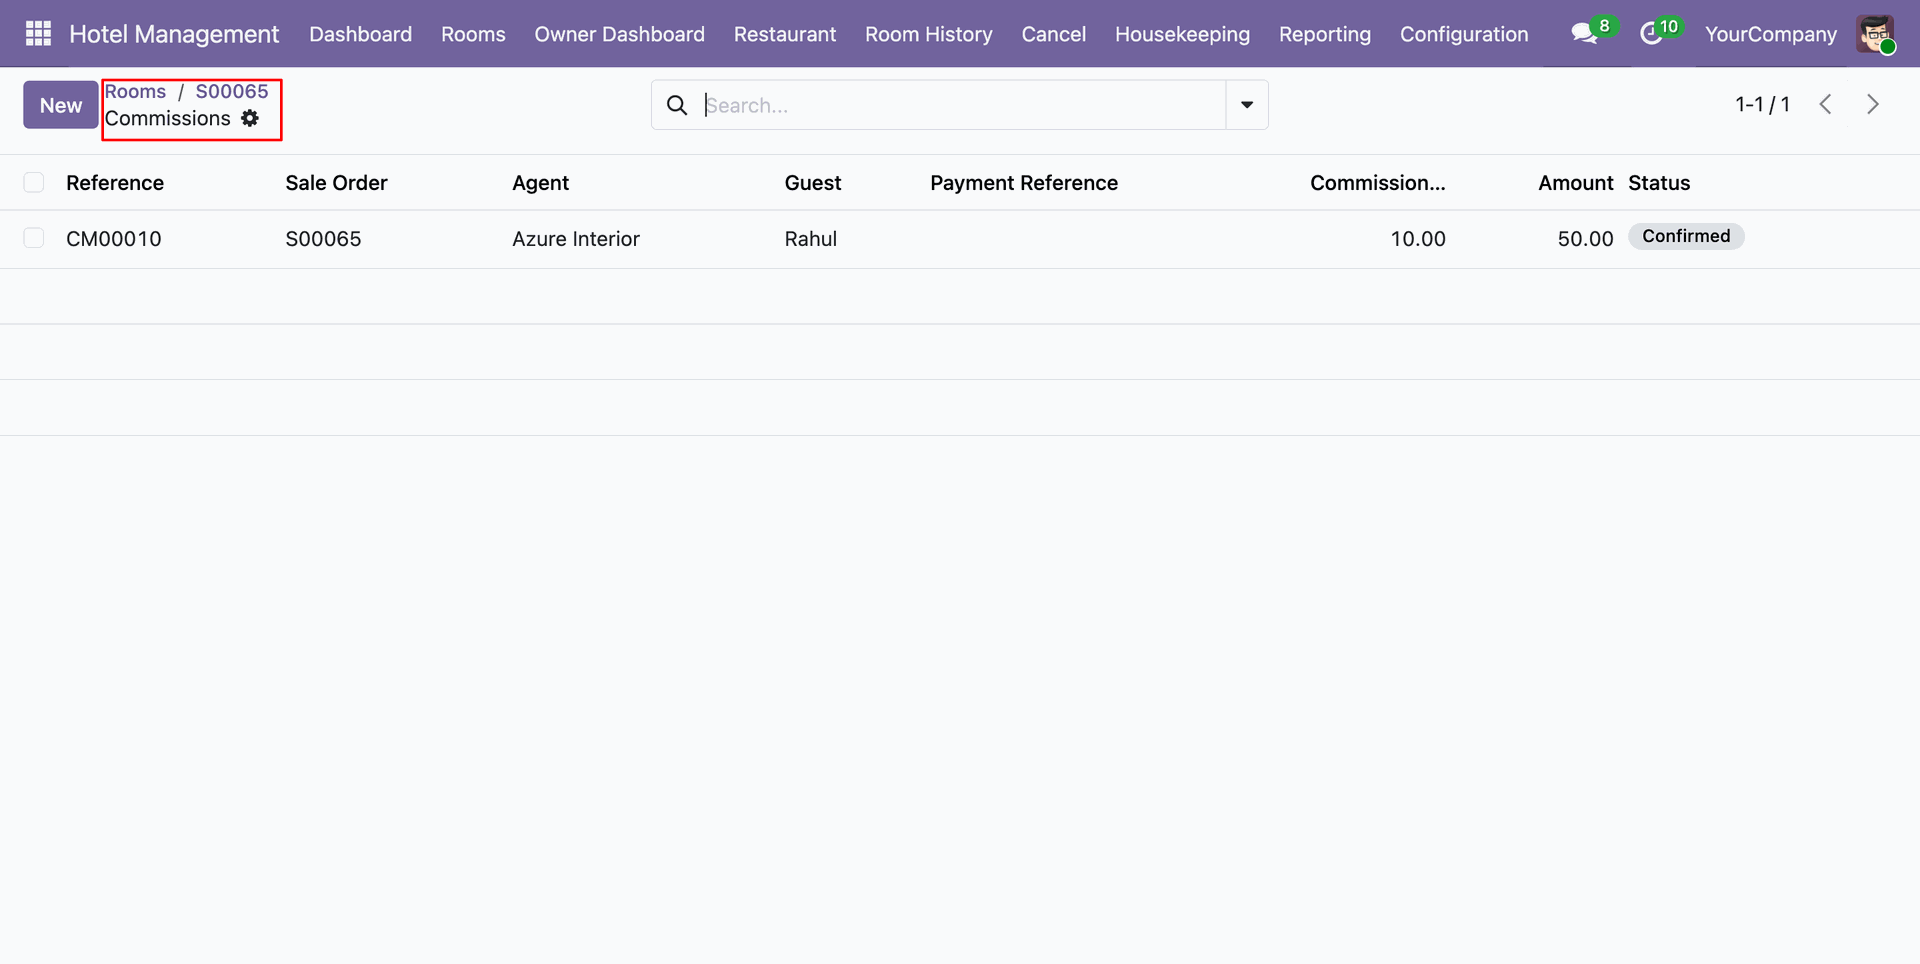Open record CM00010

click(x=114, y=239)
